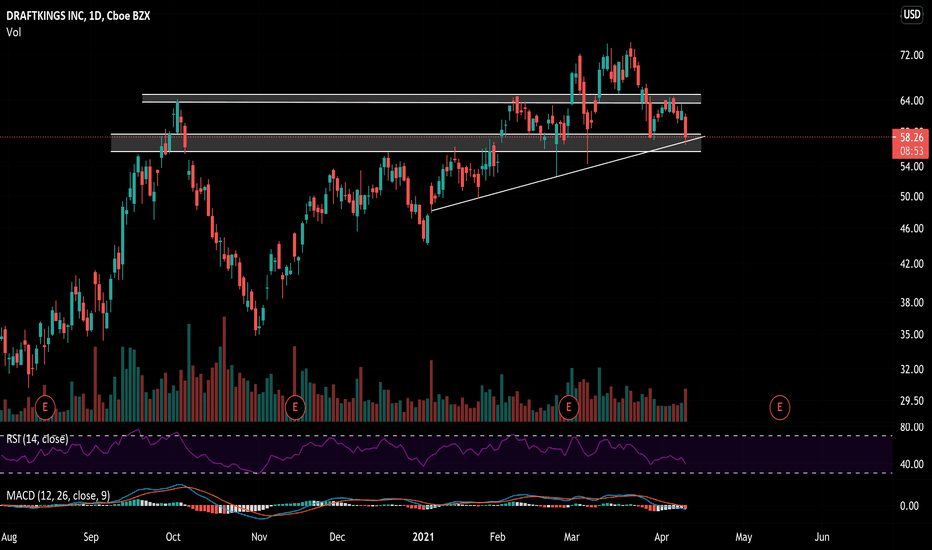Click the 50.00 price axis label

pyautogui.click(x=912, y=197)
